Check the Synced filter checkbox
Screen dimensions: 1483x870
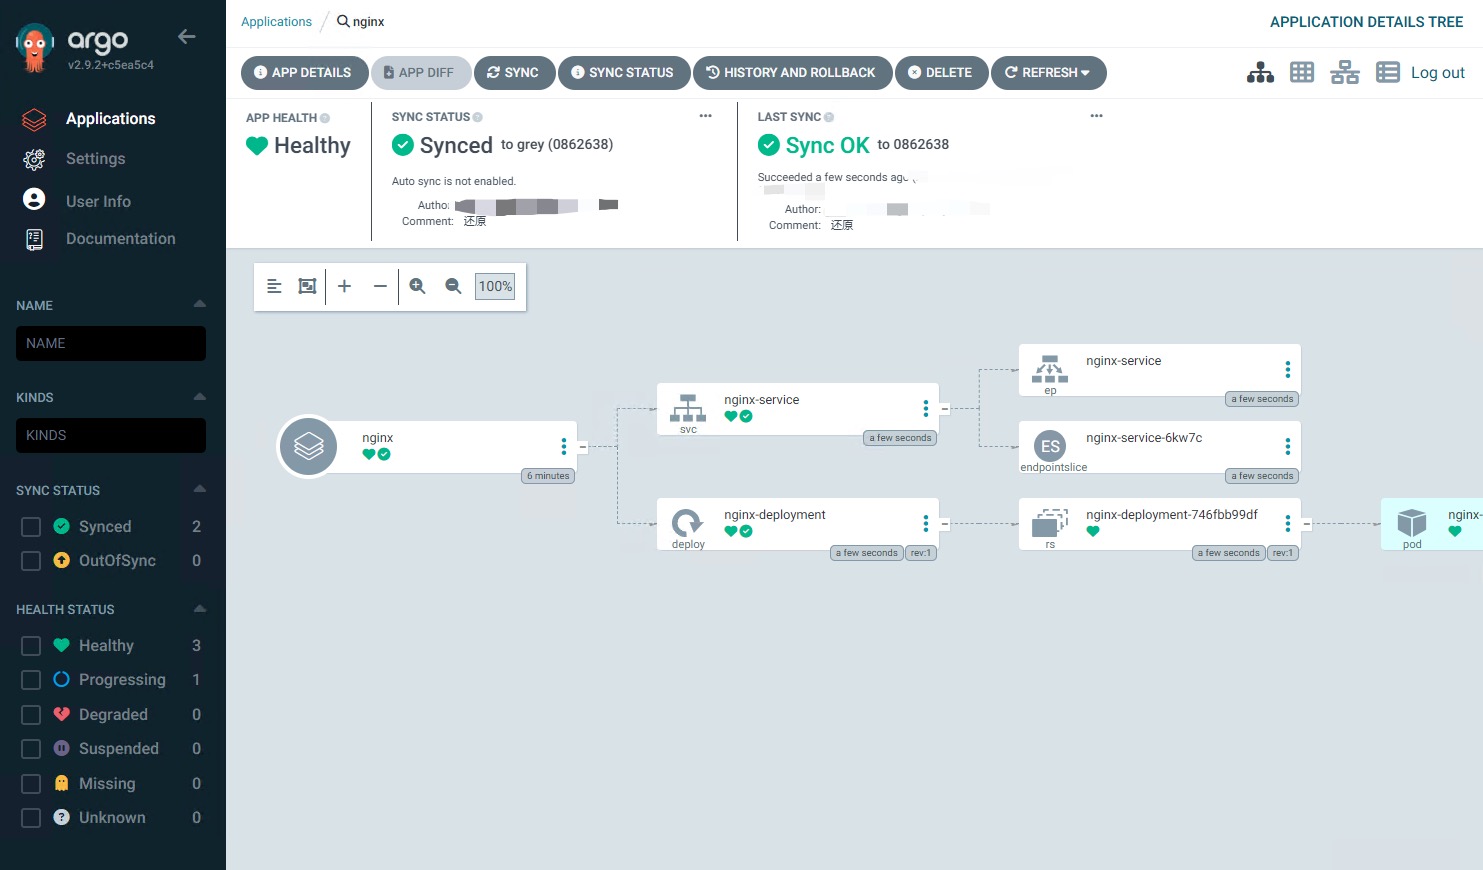(31, 527)
